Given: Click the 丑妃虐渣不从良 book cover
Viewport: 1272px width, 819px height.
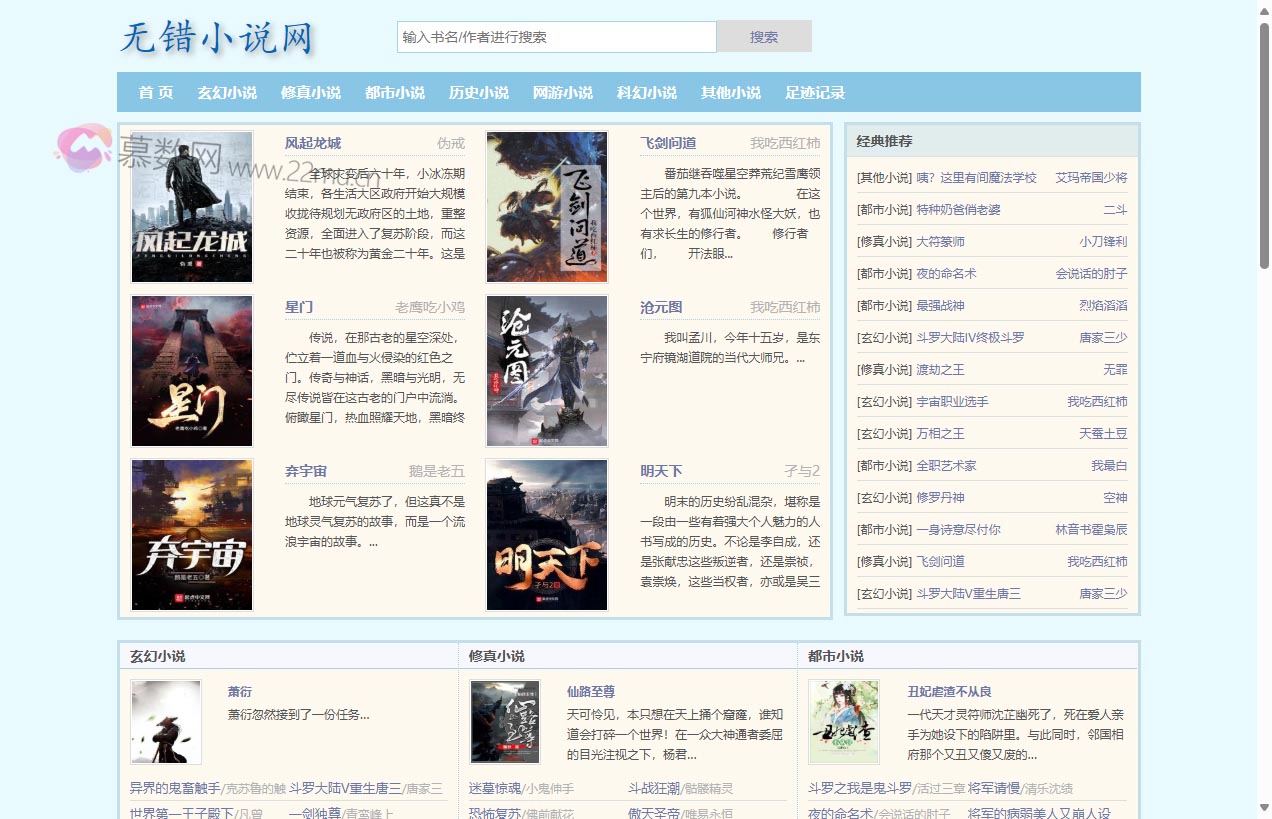Looking at the screenshot, I should click(x=843, y=722).
